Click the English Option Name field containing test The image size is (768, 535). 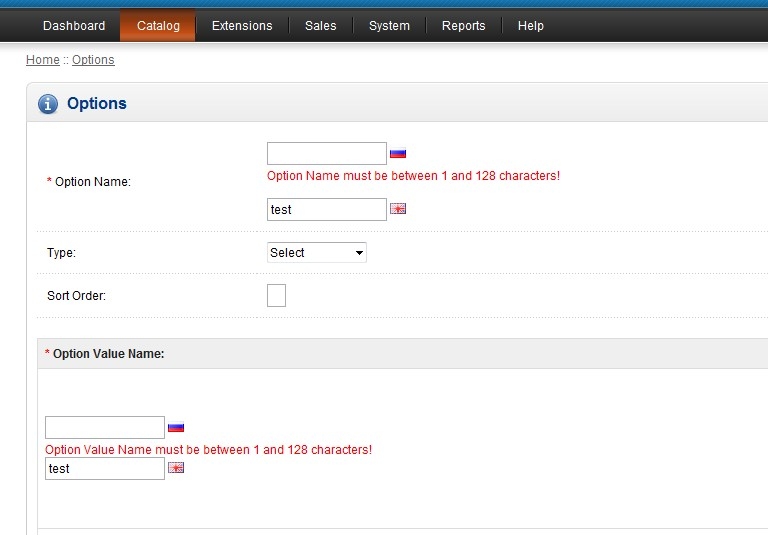point(327,209)
